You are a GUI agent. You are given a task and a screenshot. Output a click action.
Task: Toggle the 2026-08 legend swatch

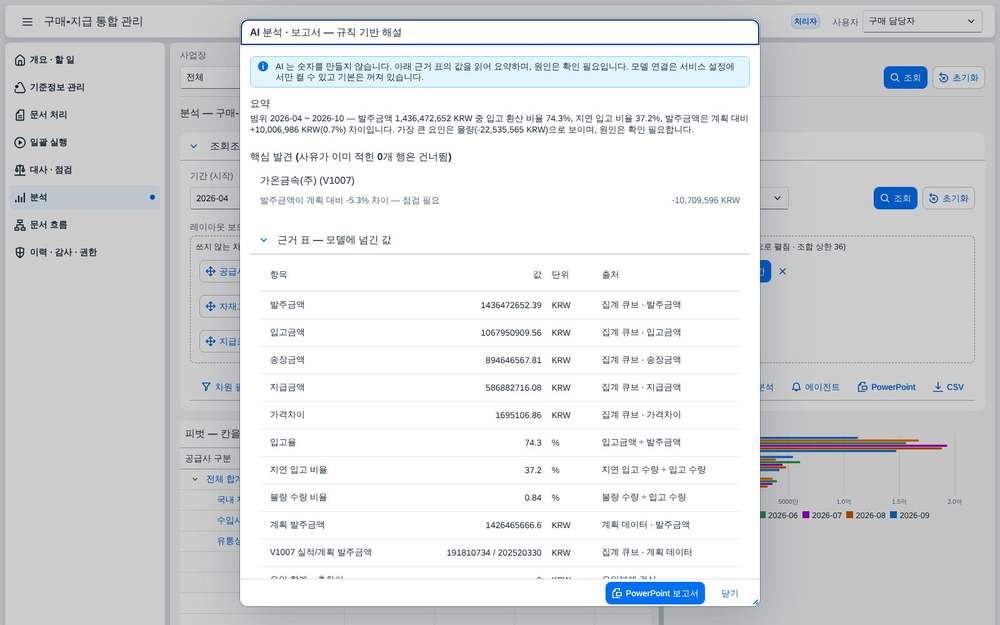coord(850,515)
